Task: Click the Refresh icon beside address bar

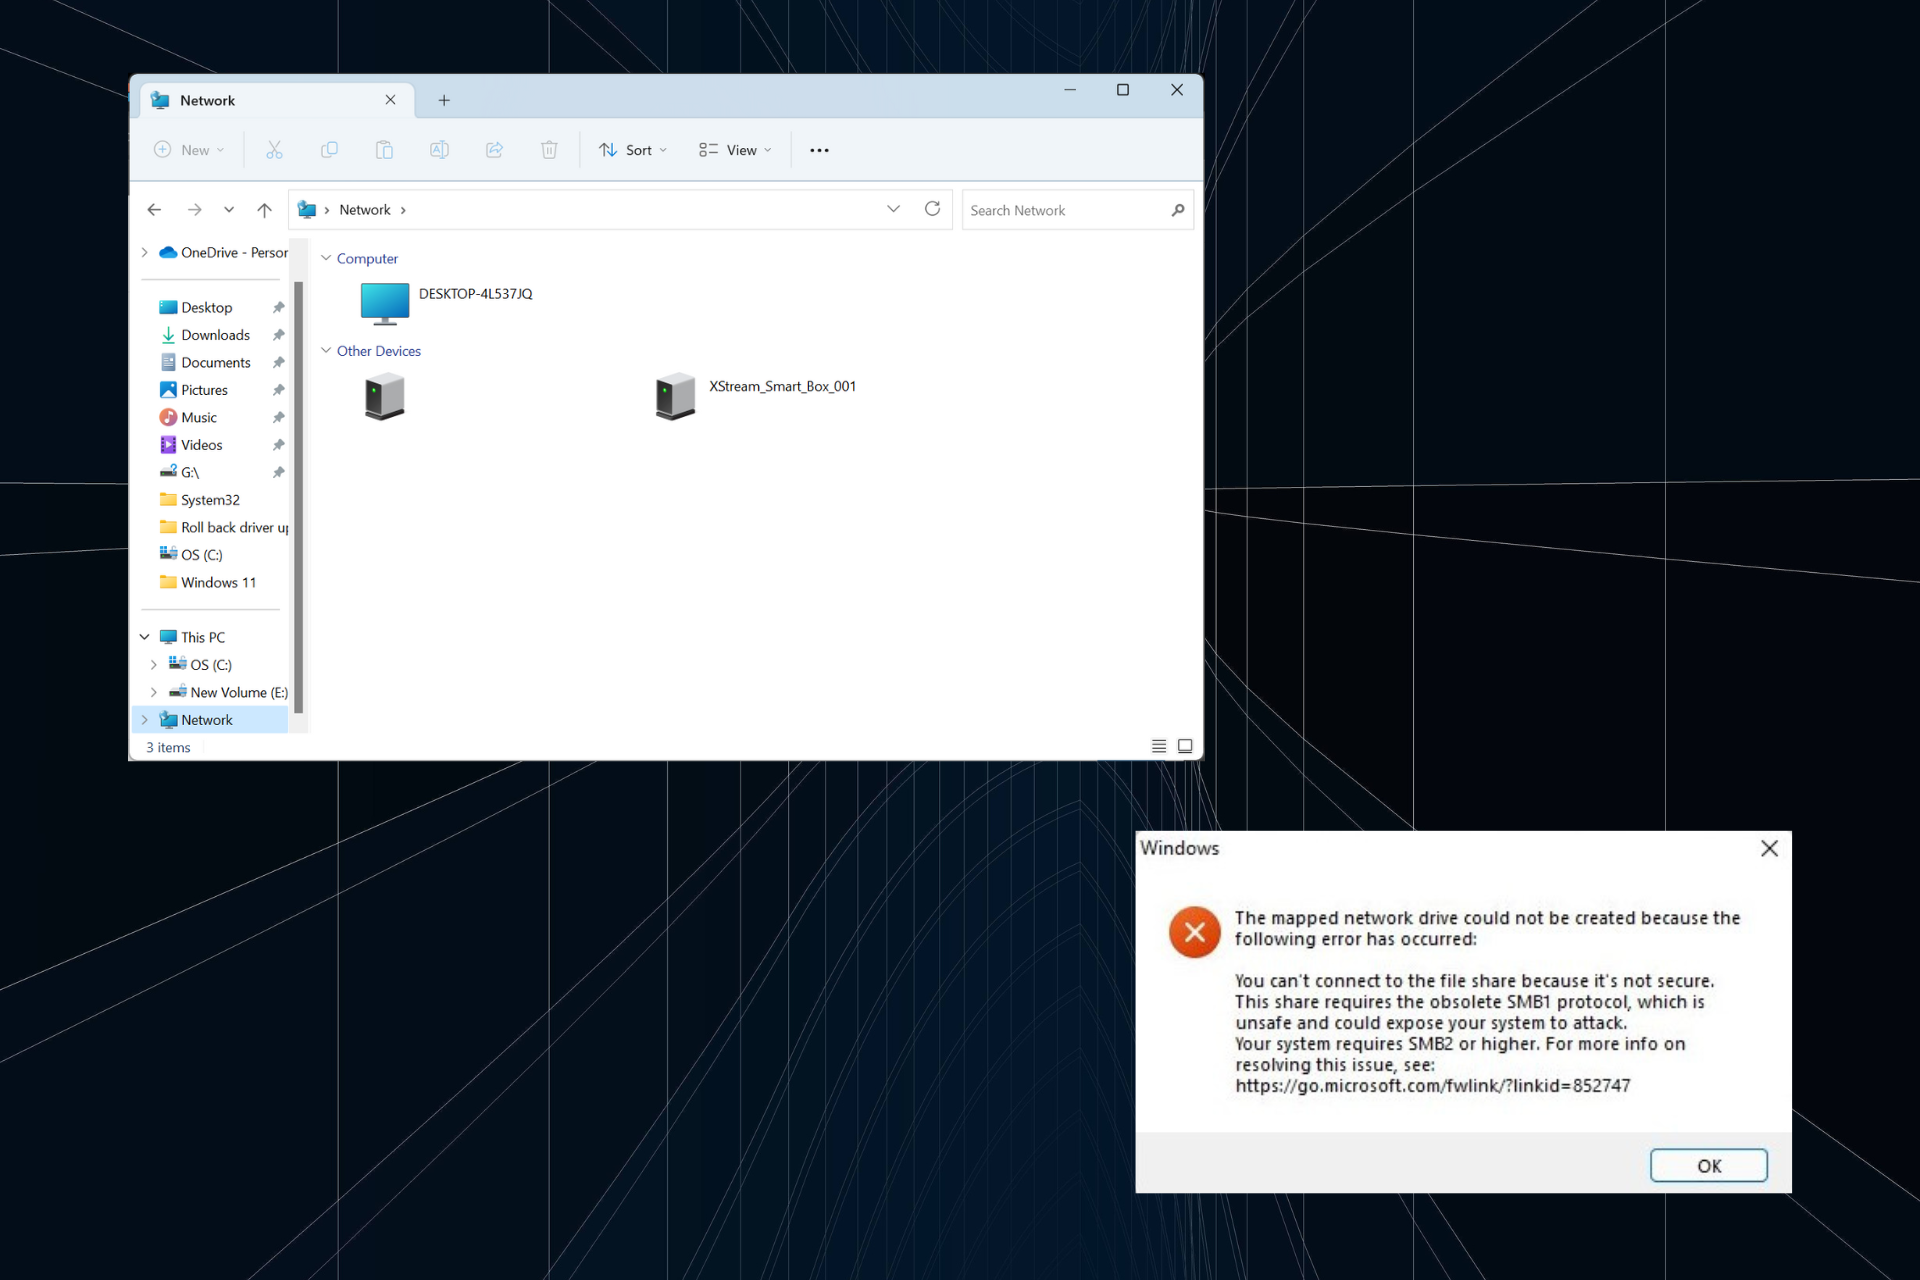Action: point(932,209)
